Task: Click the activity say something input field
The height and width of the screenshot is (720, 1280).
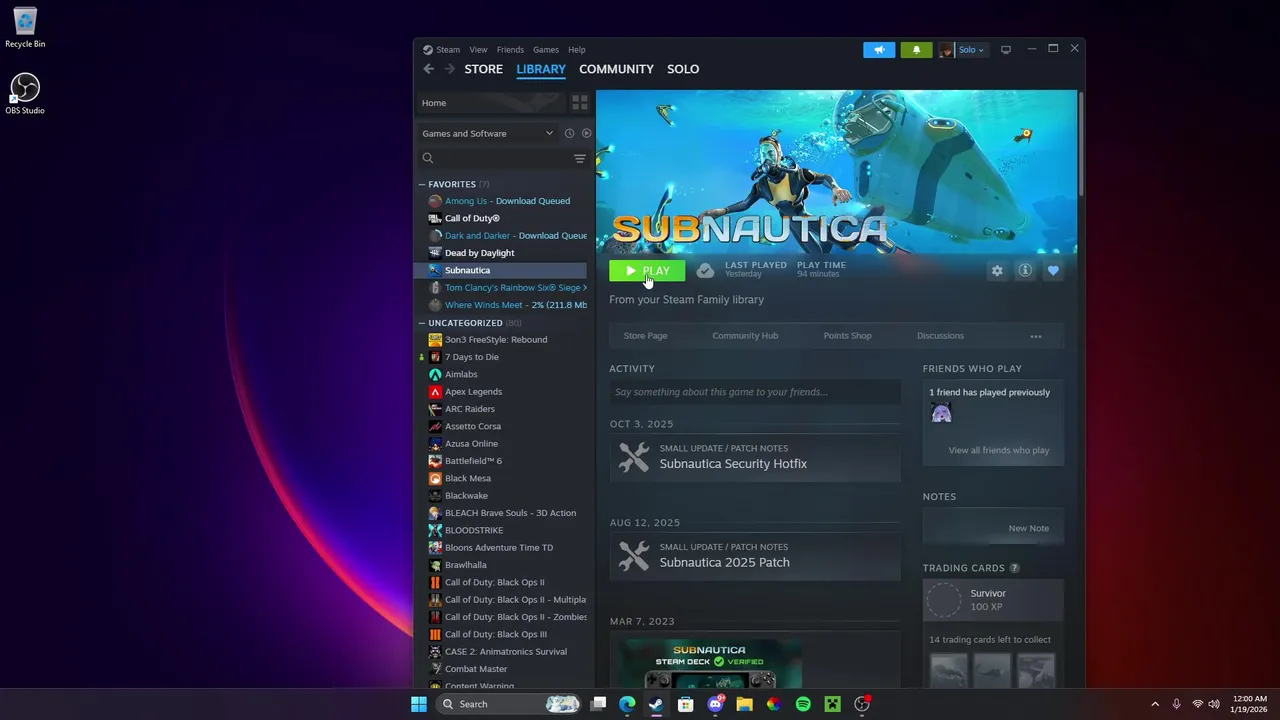Action: (x=755, y=392)
